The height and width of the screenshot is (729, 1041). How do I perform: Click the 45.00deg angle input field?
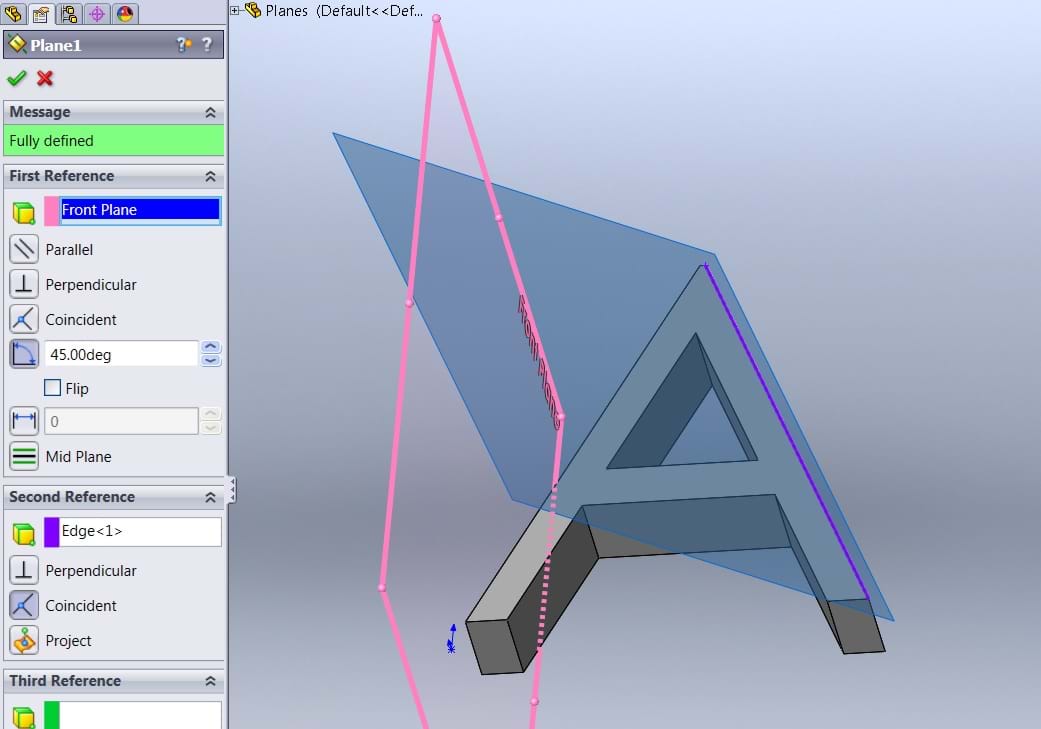tap(122, 354)
